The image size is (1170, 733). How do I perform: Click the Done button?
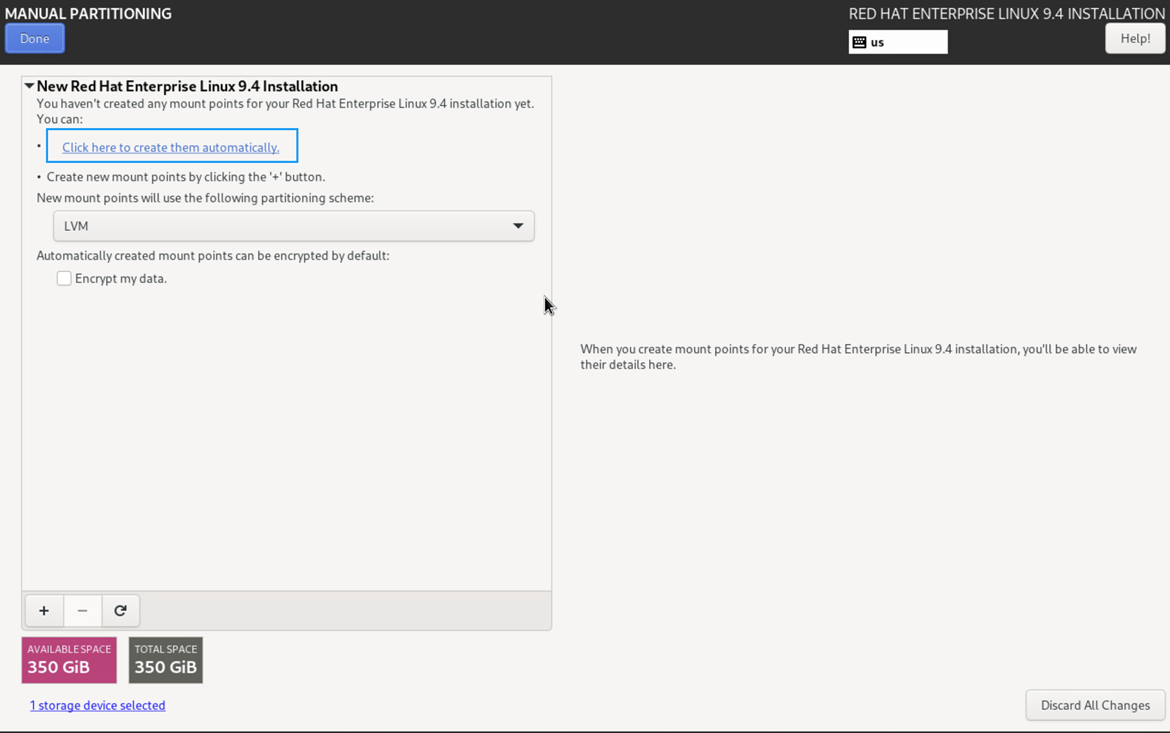pyautogui.click(x=34, y=39)
